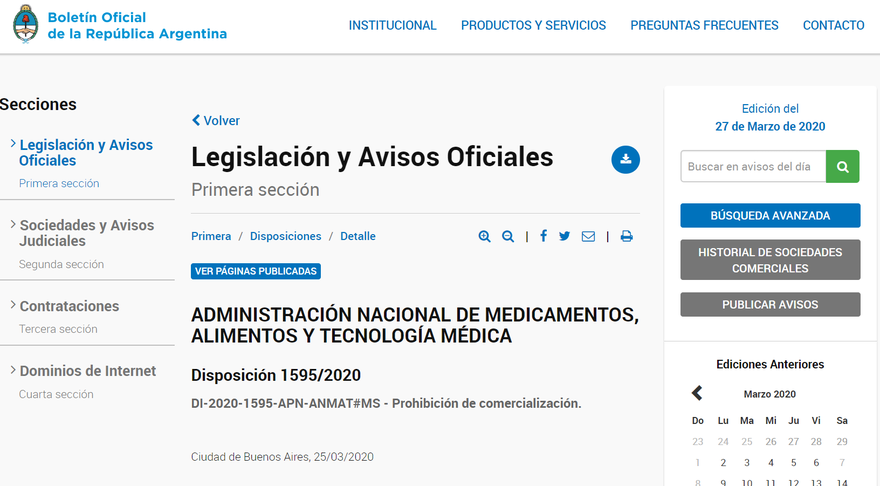880x486 pixels.
Task: Click the Segunda sección sidebar subtitle
Action: pos(61,264)
